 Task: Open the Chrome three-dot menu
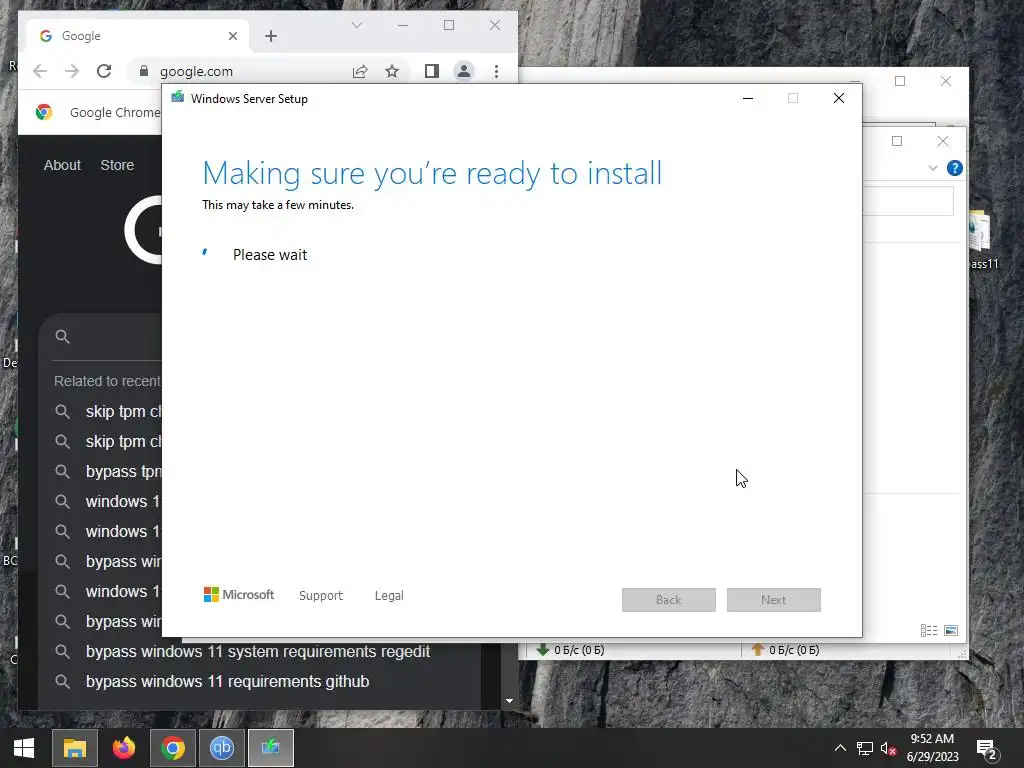coord(496,71)
